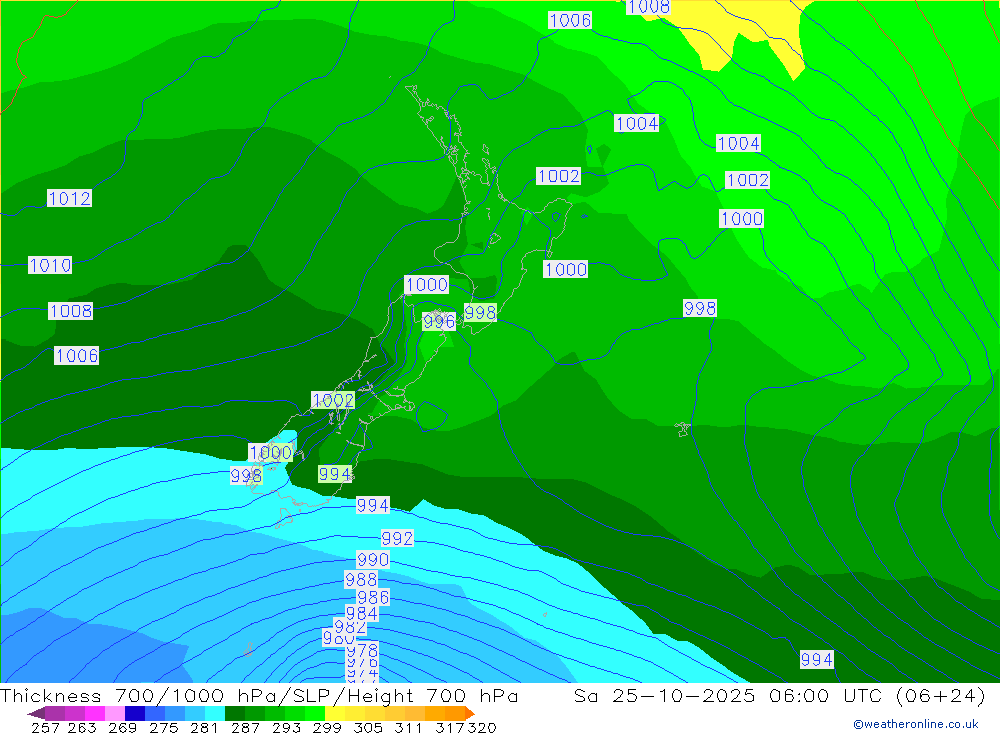This screenshot has height=733, width=1000.
Task: Click the legend value 269
Action: [x=122, y=728]
